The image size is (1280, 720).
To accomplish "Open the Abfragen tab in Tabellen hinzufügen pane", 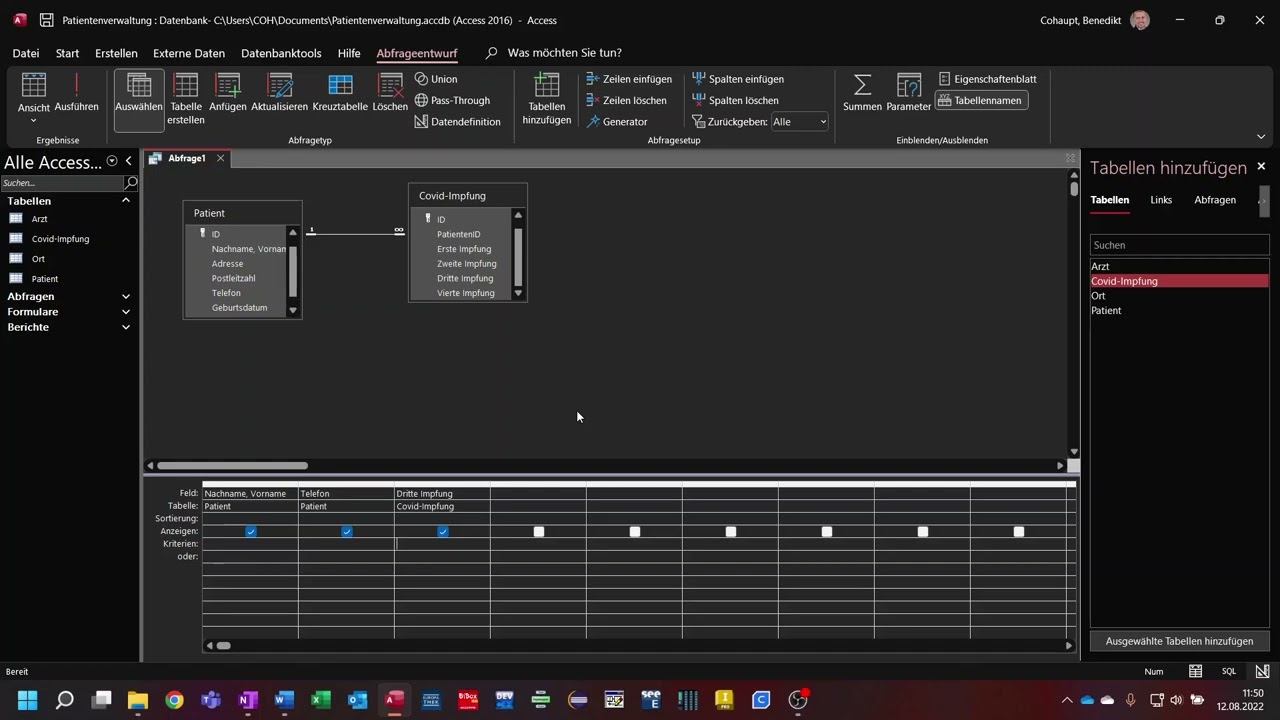I will click(1215, 200).
